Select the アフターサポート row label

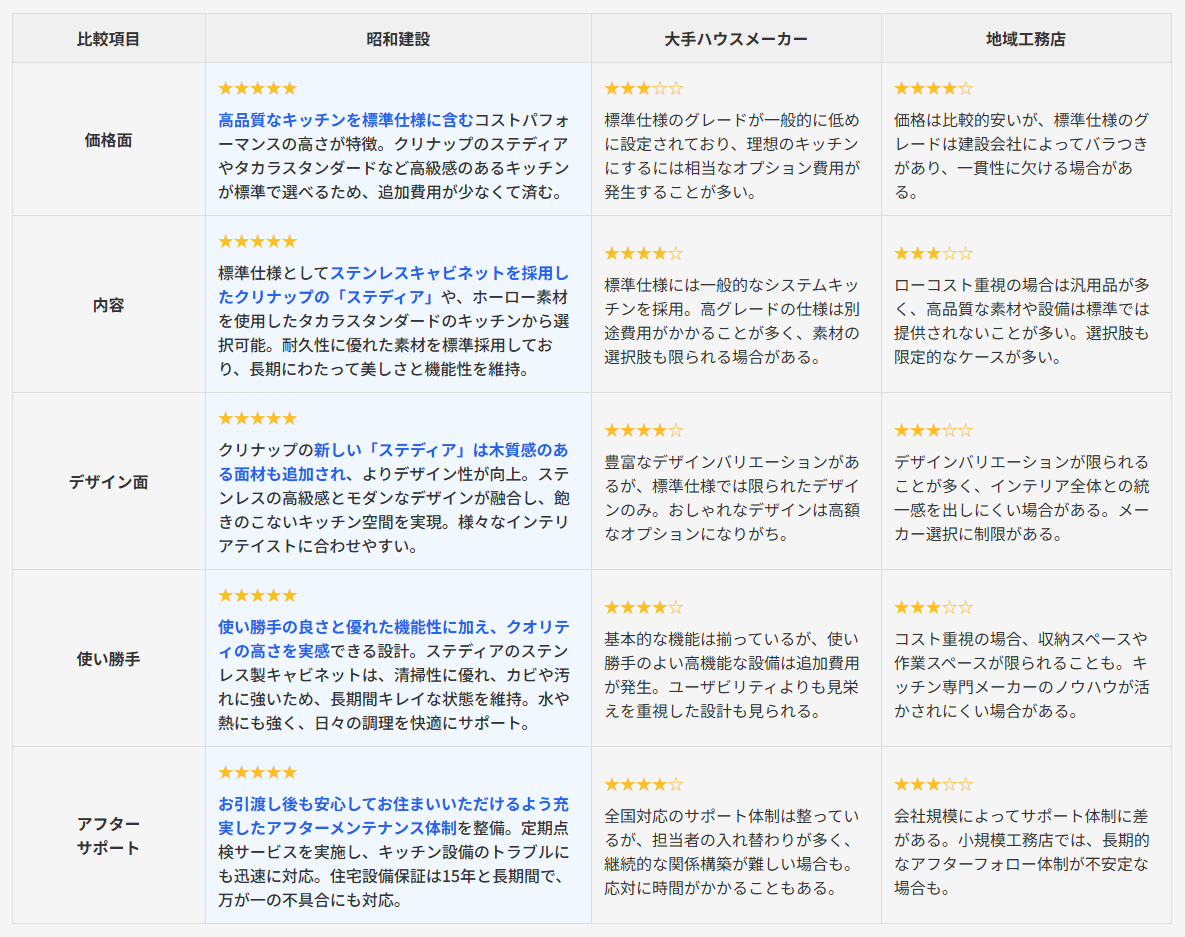coord(108,836)
